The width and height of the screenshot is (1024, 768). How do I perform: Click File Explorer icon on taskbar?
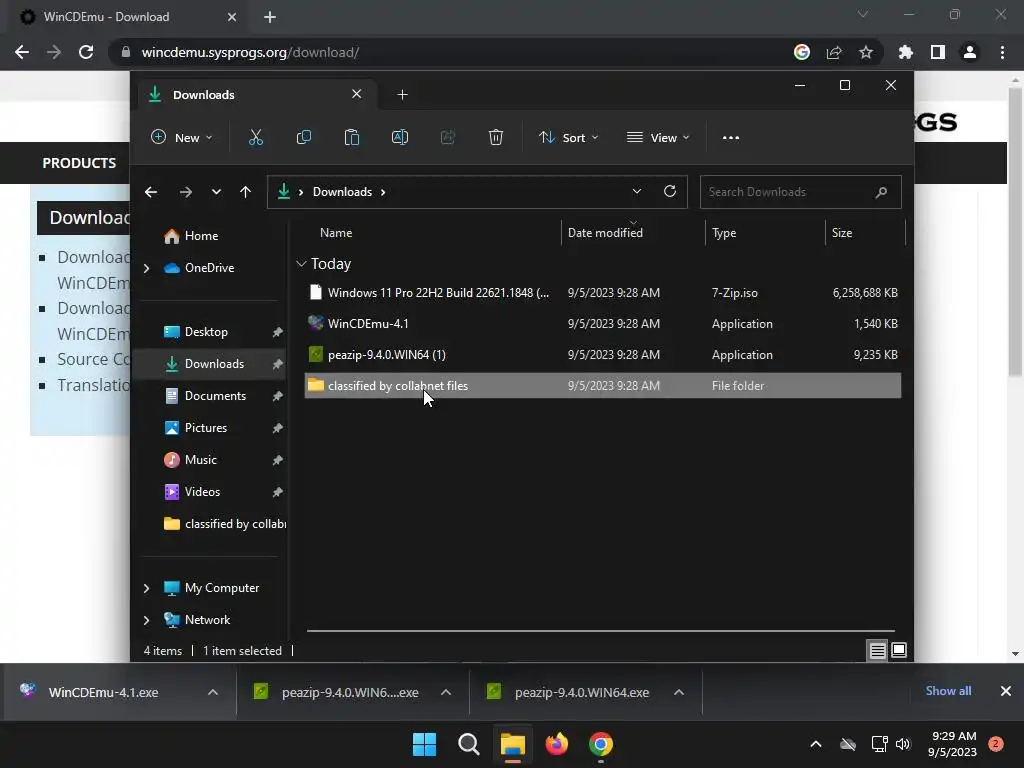(513, 744)
